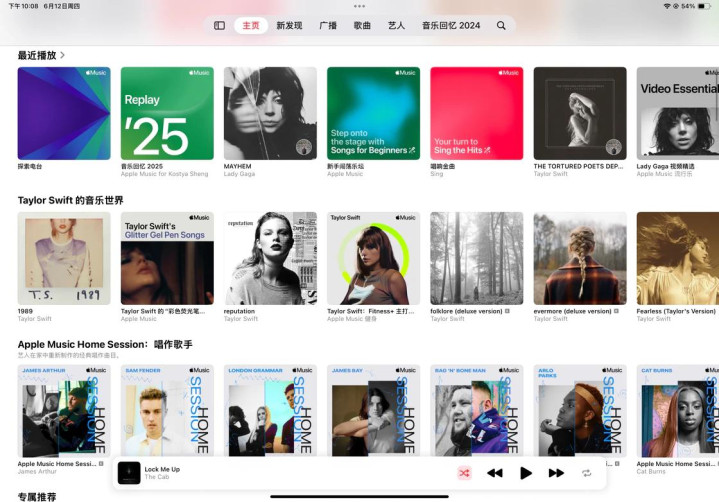Open Fearless (Taylor's Version) cover

[678, 258]
